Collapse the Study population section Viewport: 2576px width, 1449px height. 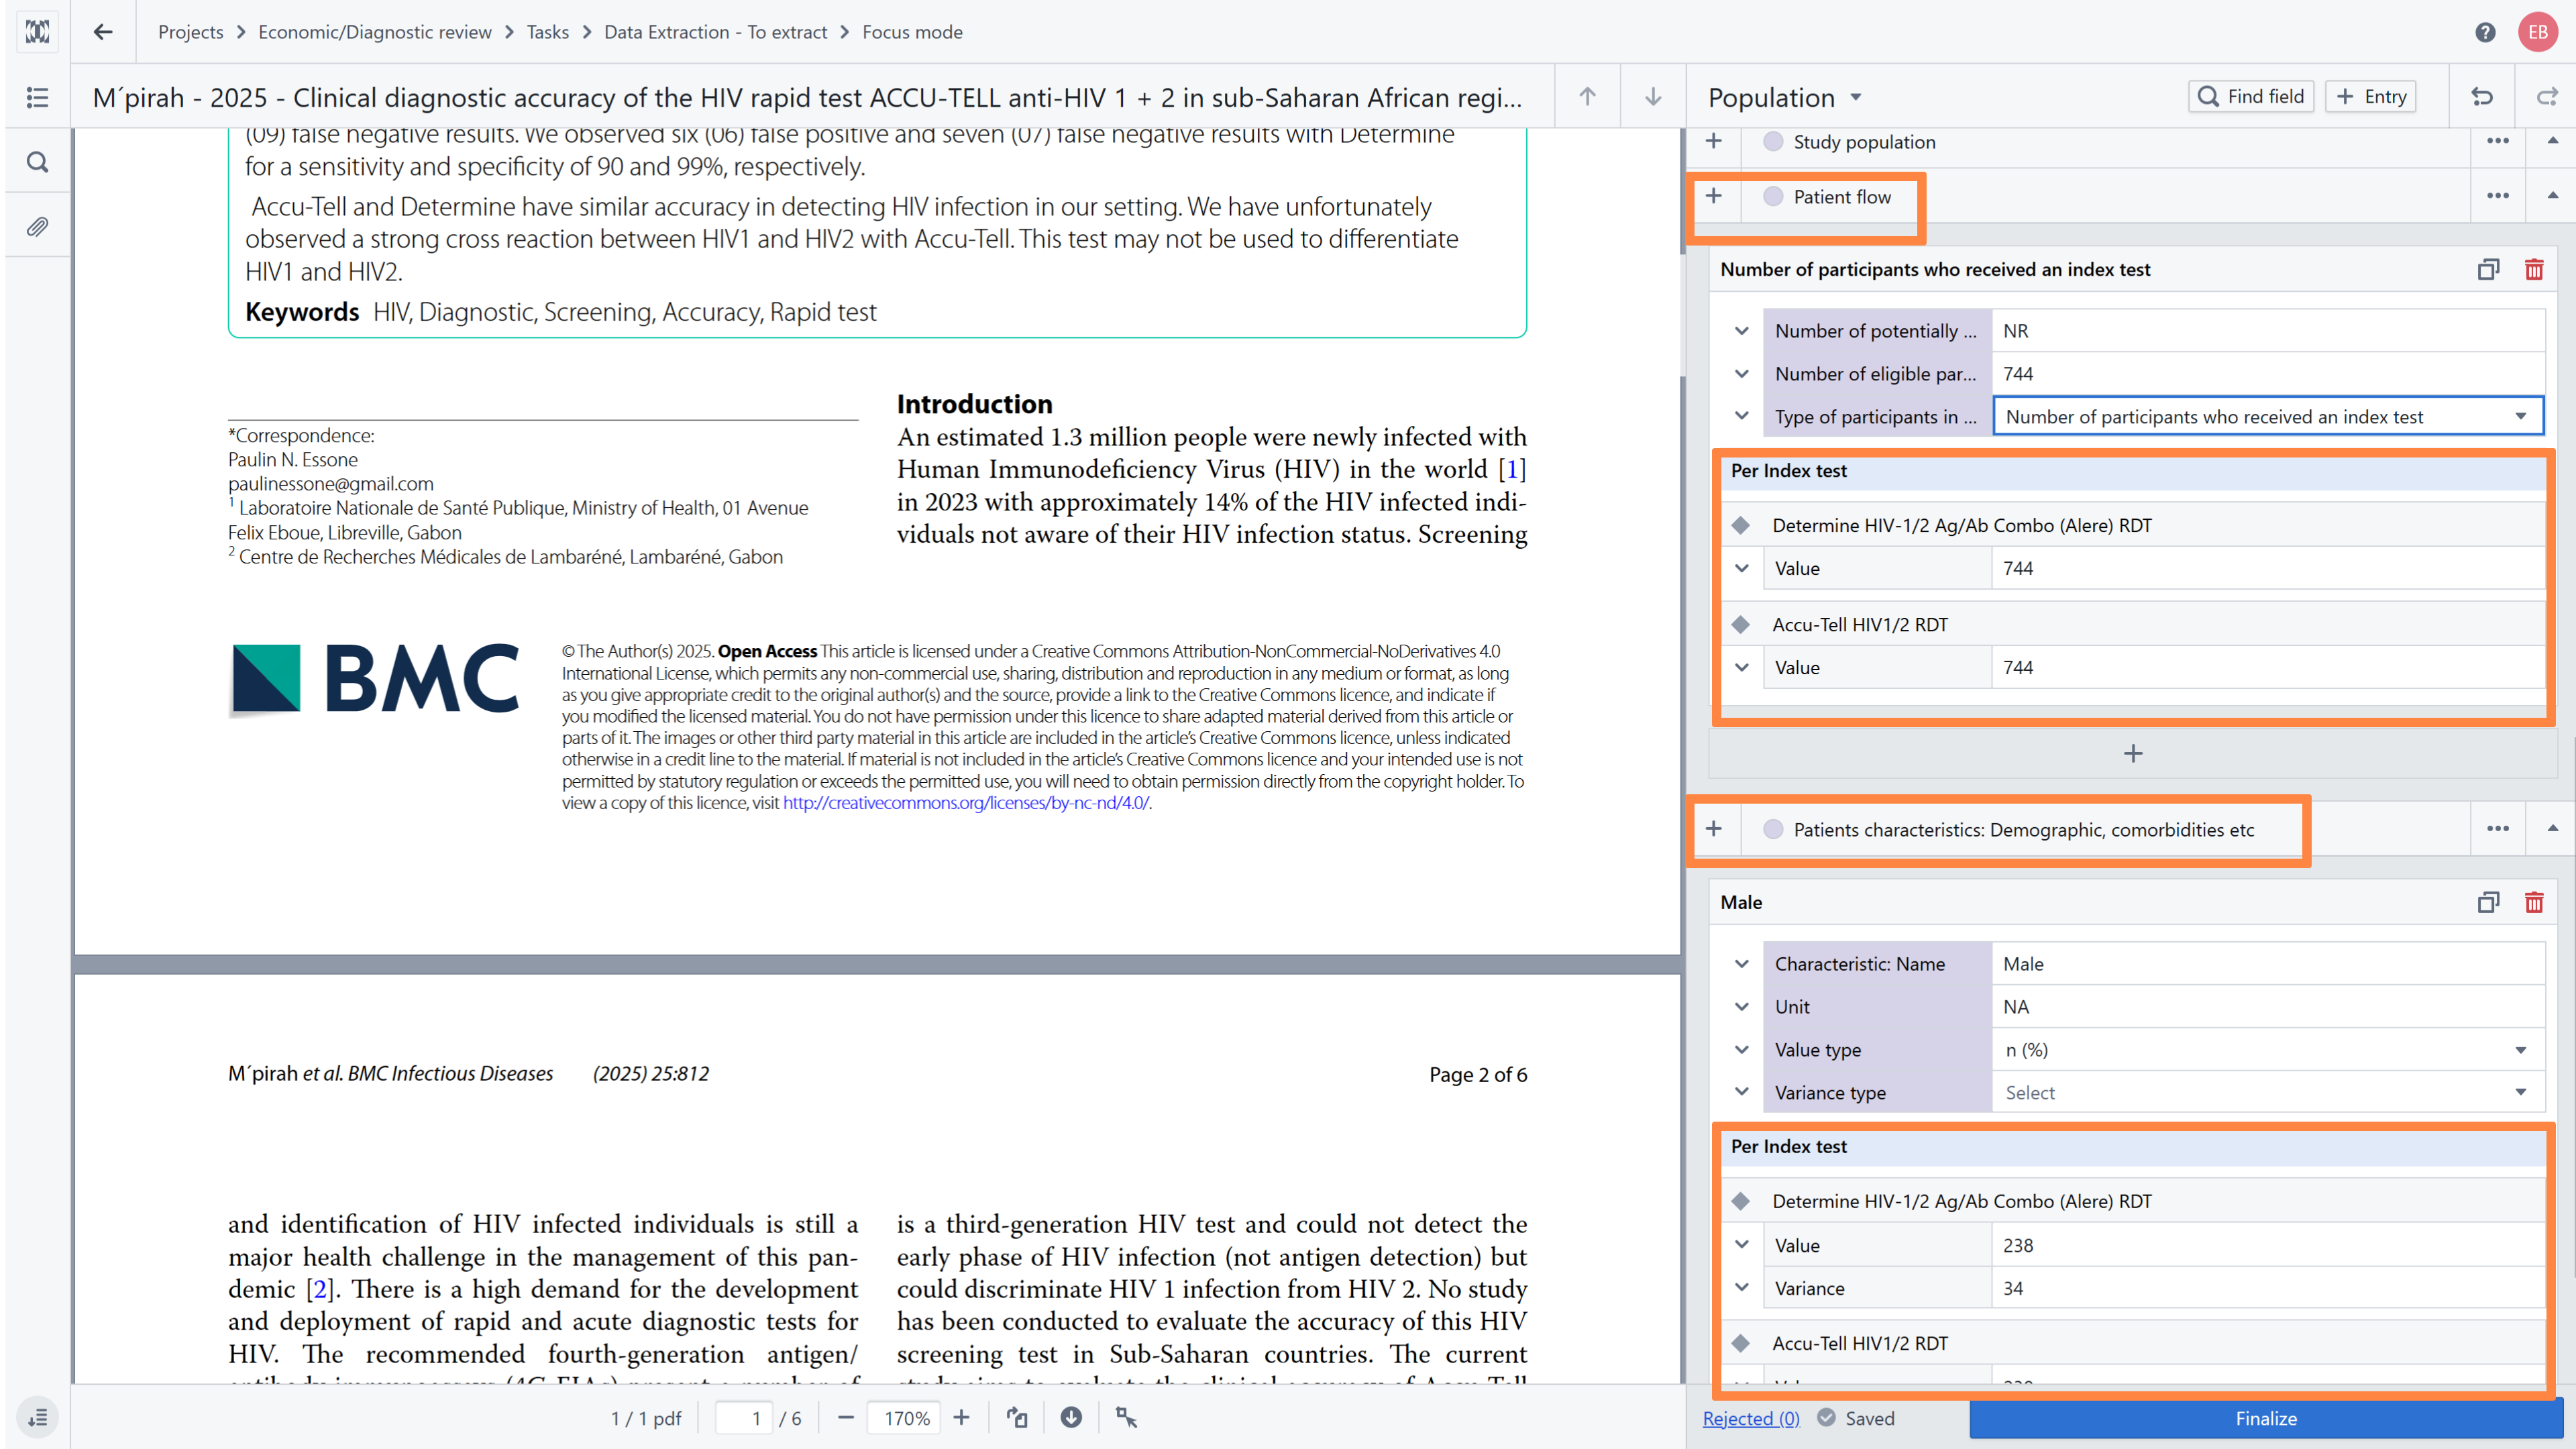(2552, 141)
